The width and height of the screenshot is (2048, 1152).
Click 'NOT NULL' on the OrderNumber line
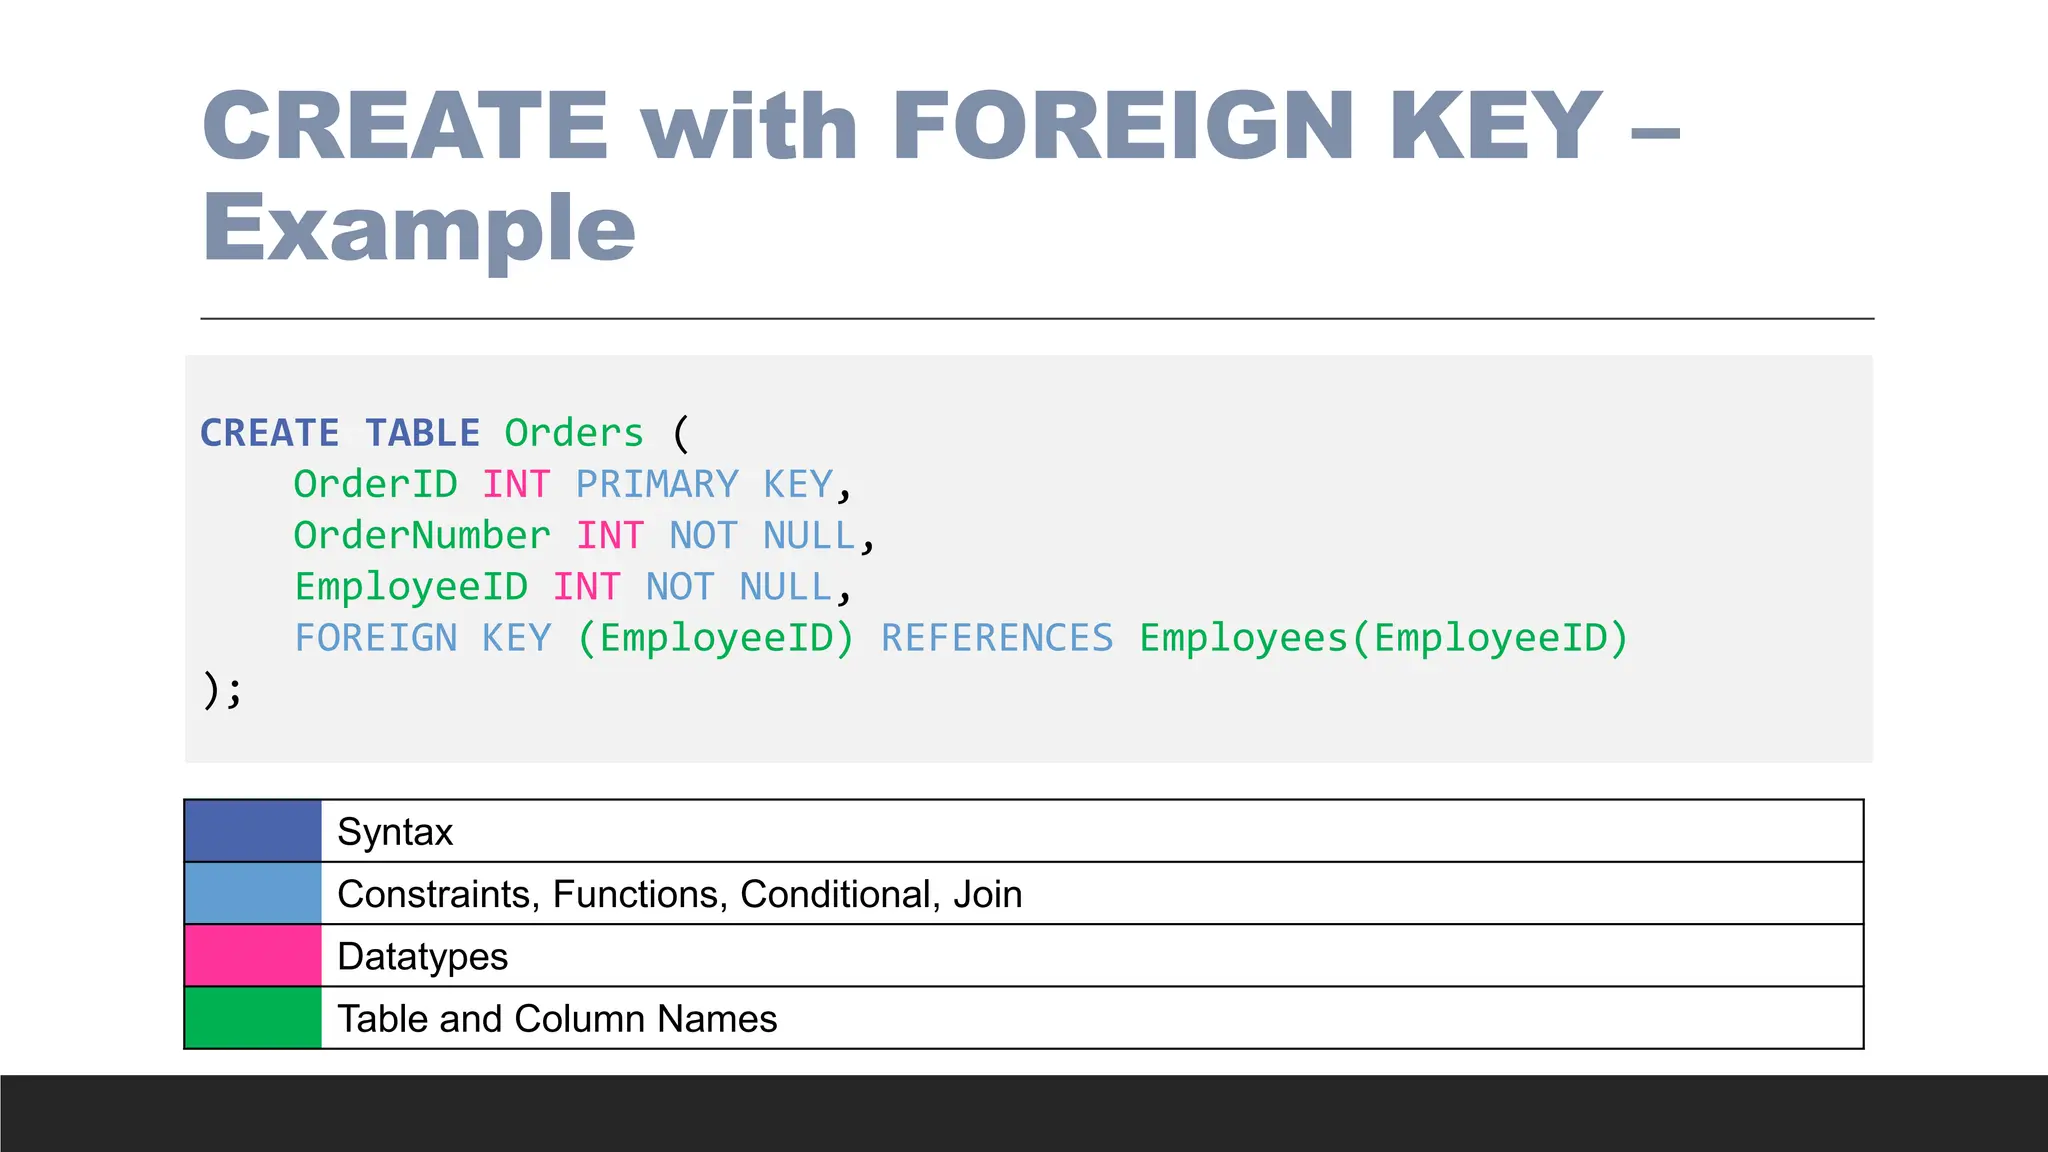click(x=763, y=535)
